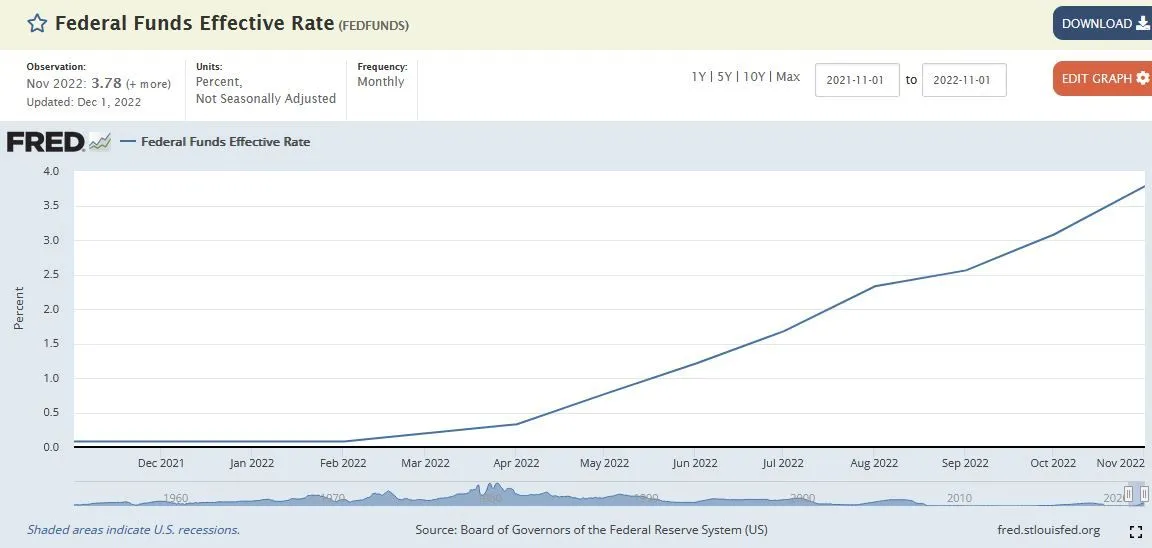Click the blue legend line marker
1152x548 pixels.
click(x=127, y=142)
